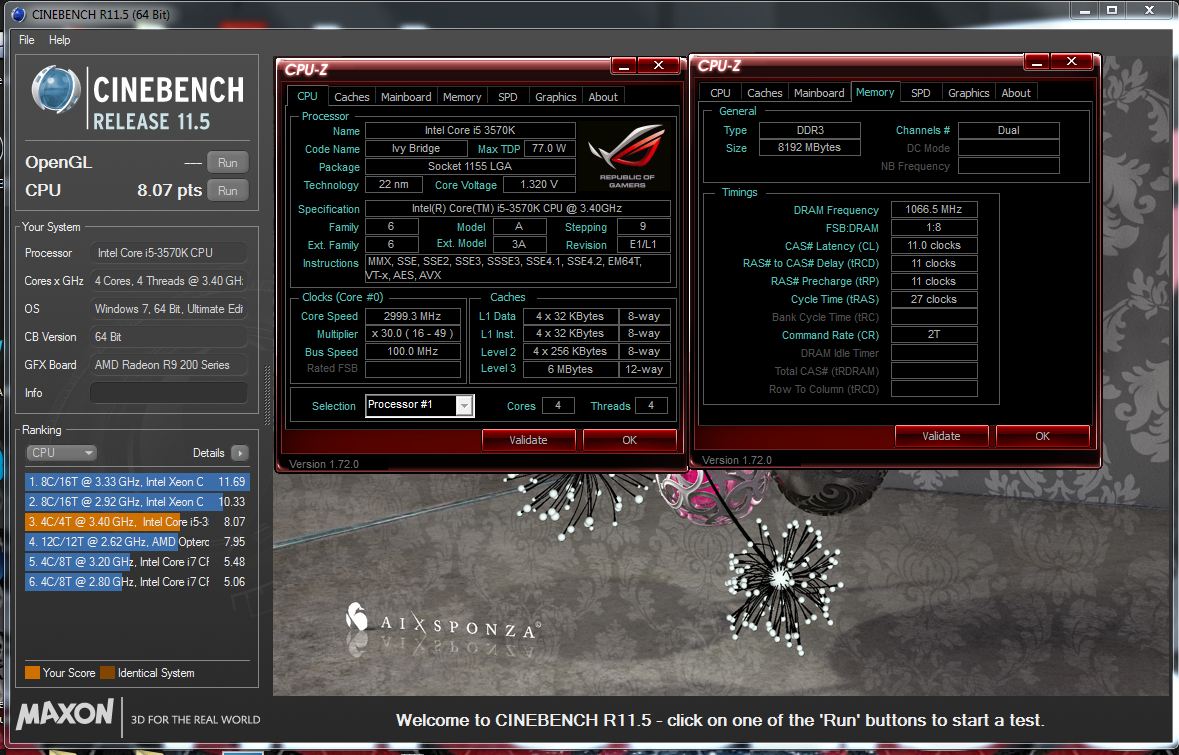The image size is (1179, 755).
Task: Switch to Caches tab in right CPU-Z window
Action: (765, 93)
